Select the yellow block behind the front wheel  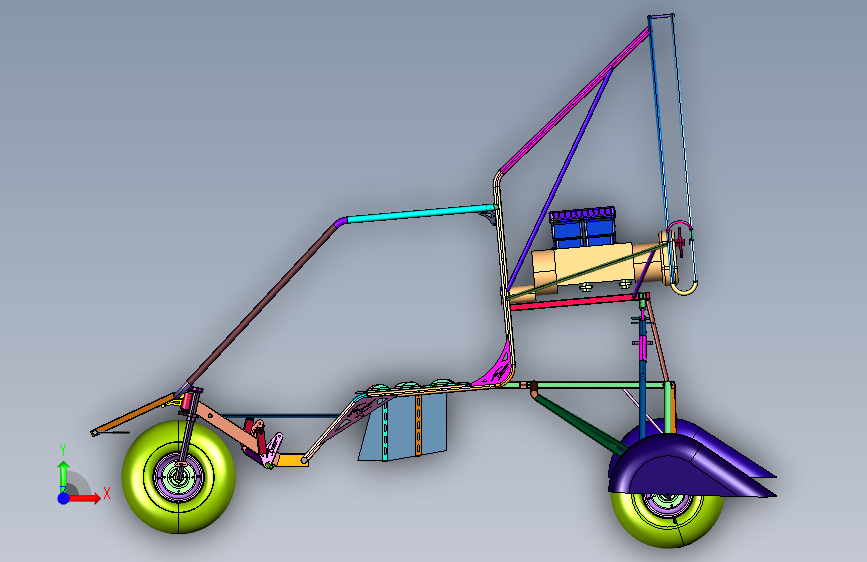[292, 460]
